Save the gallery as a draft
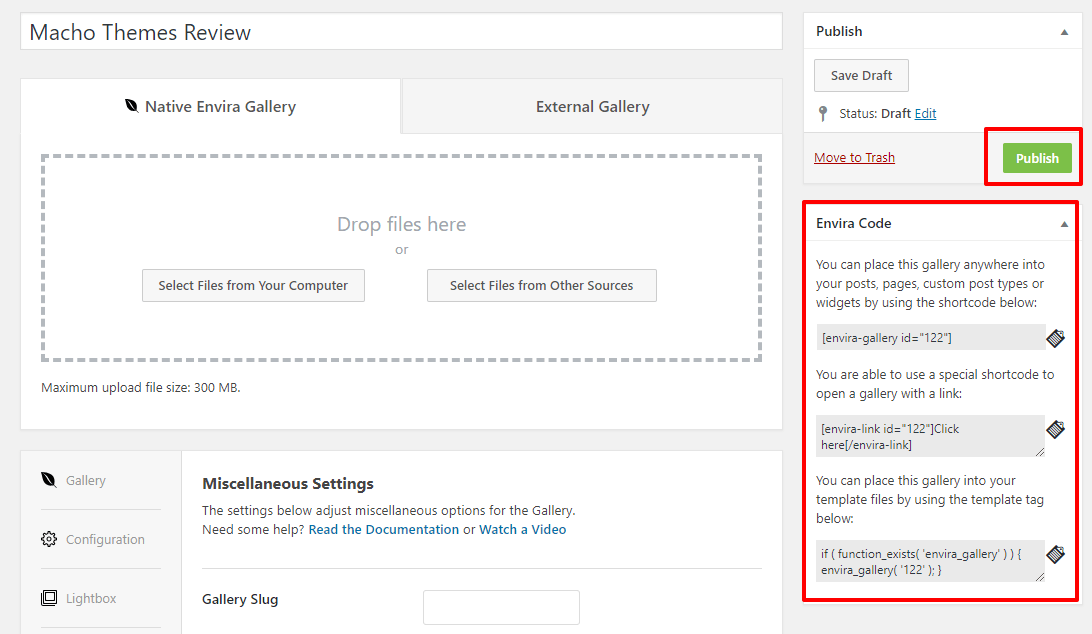Viewport: 1092px width, 634px height. click(861, 75)
